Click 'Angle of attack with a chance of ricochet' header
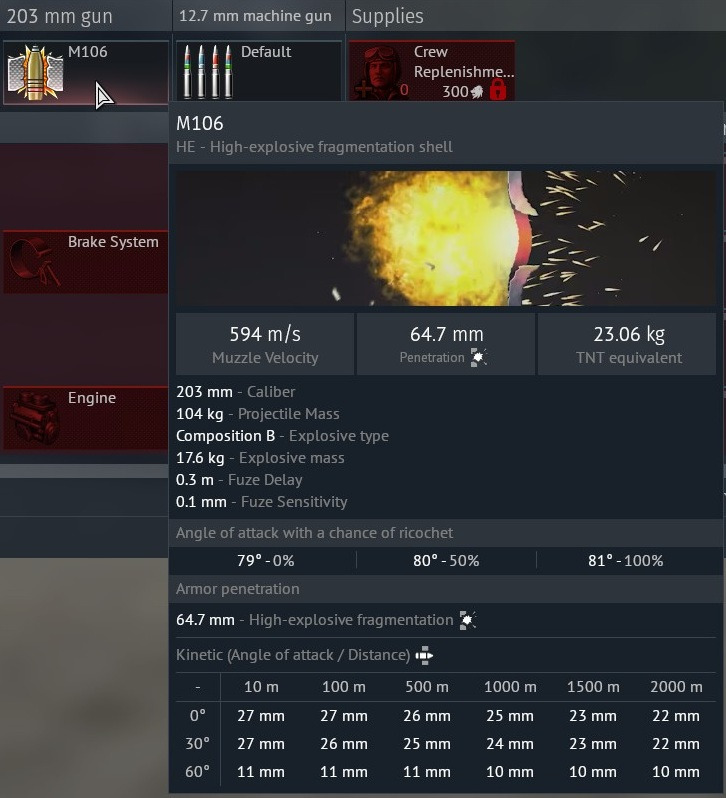Viewport: 726px width, 798px height. click(x=314, y=533)
